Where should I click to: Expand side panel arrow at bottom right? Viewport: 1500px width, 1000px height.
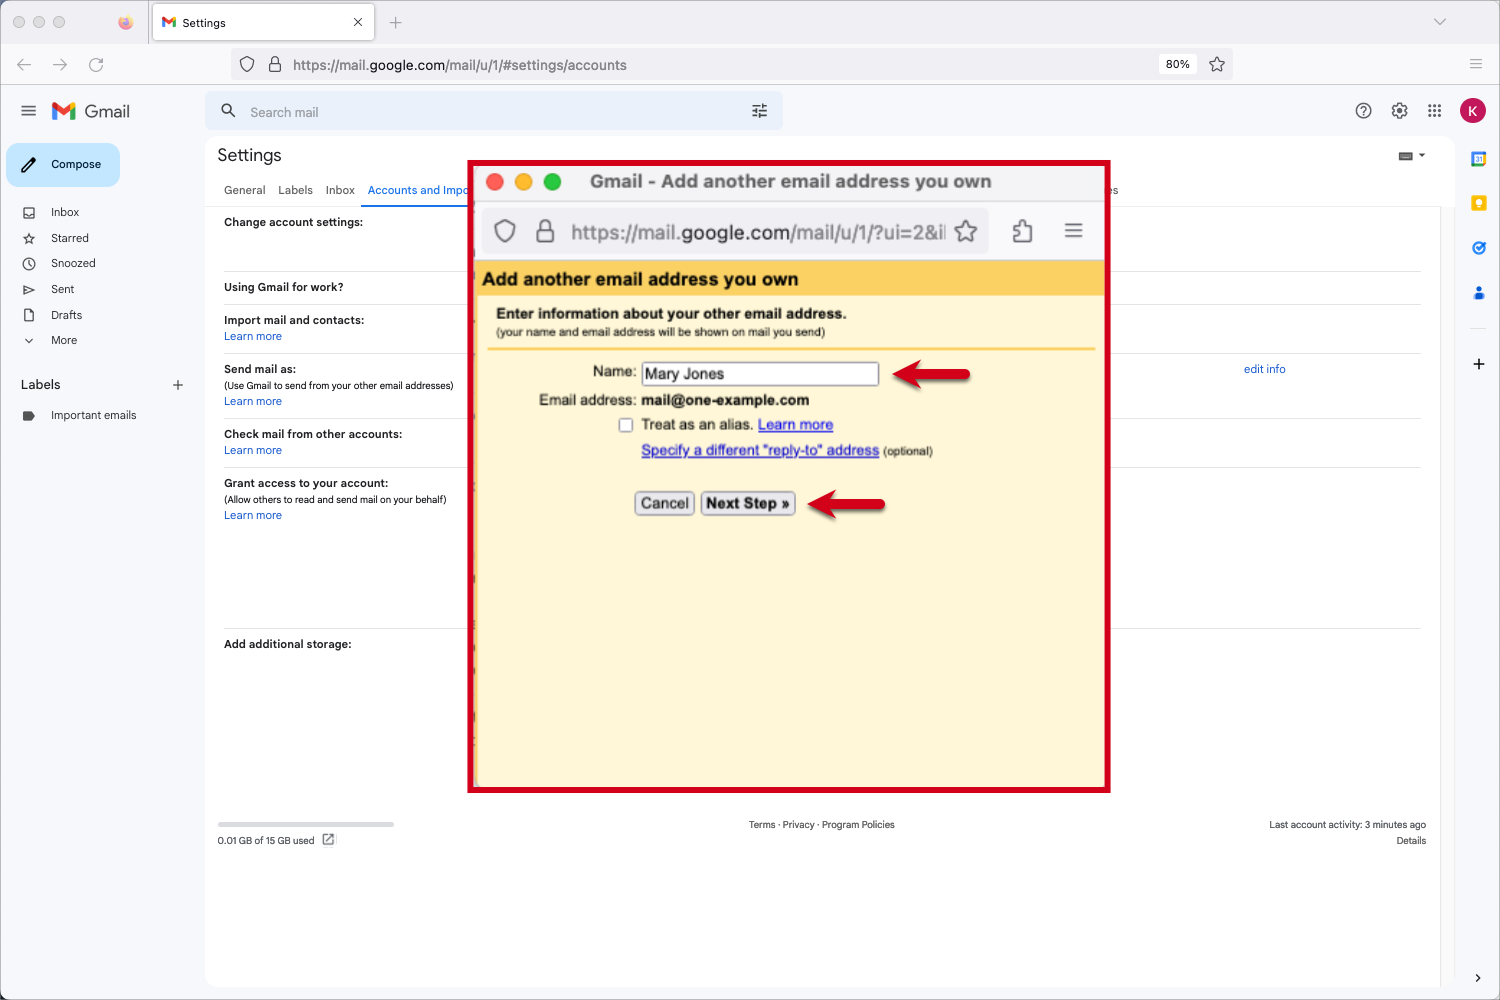coord(1478,978)
